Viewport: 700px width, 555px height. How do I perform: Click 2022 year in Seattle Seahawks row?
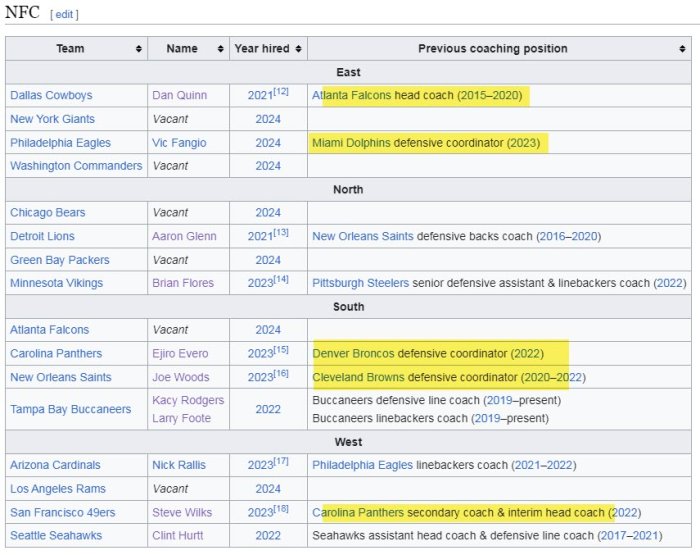(268, 535)
